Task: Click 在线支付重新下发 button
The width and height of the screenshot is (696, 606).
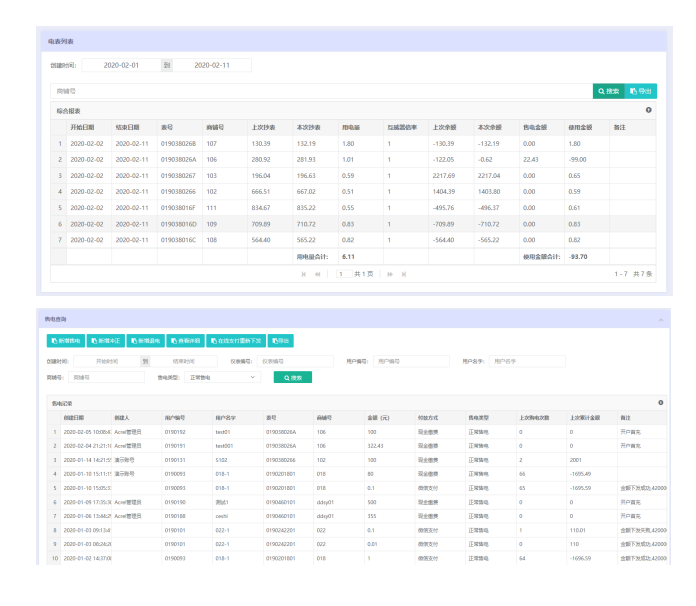Action: (236, 341)
